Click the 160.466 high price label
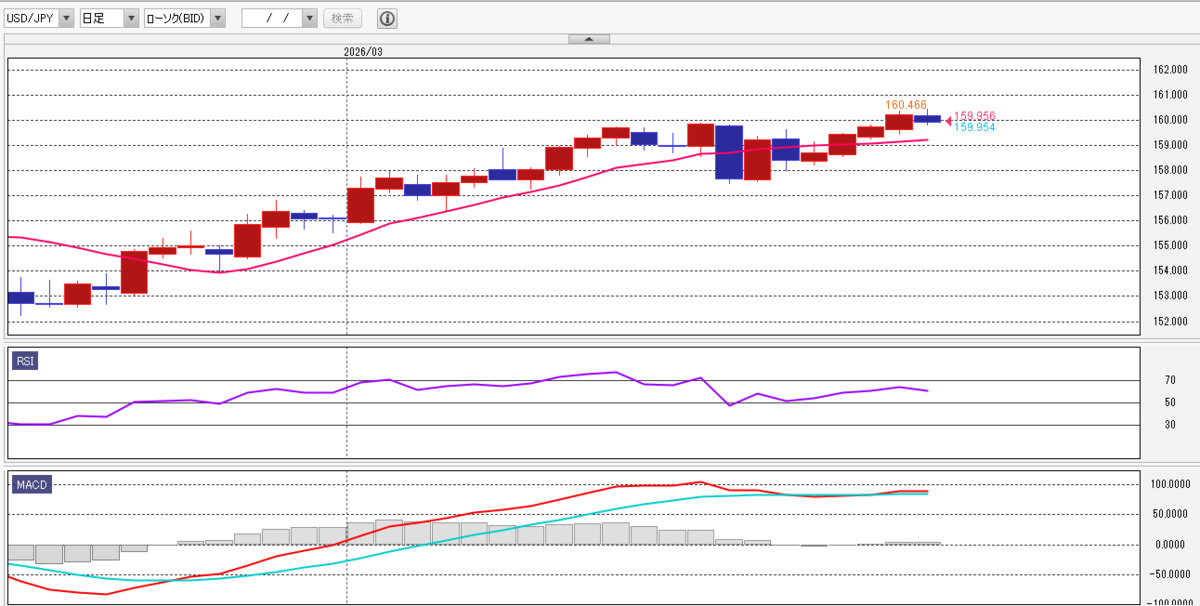The image size is (1200, 606). click(906, 104)
